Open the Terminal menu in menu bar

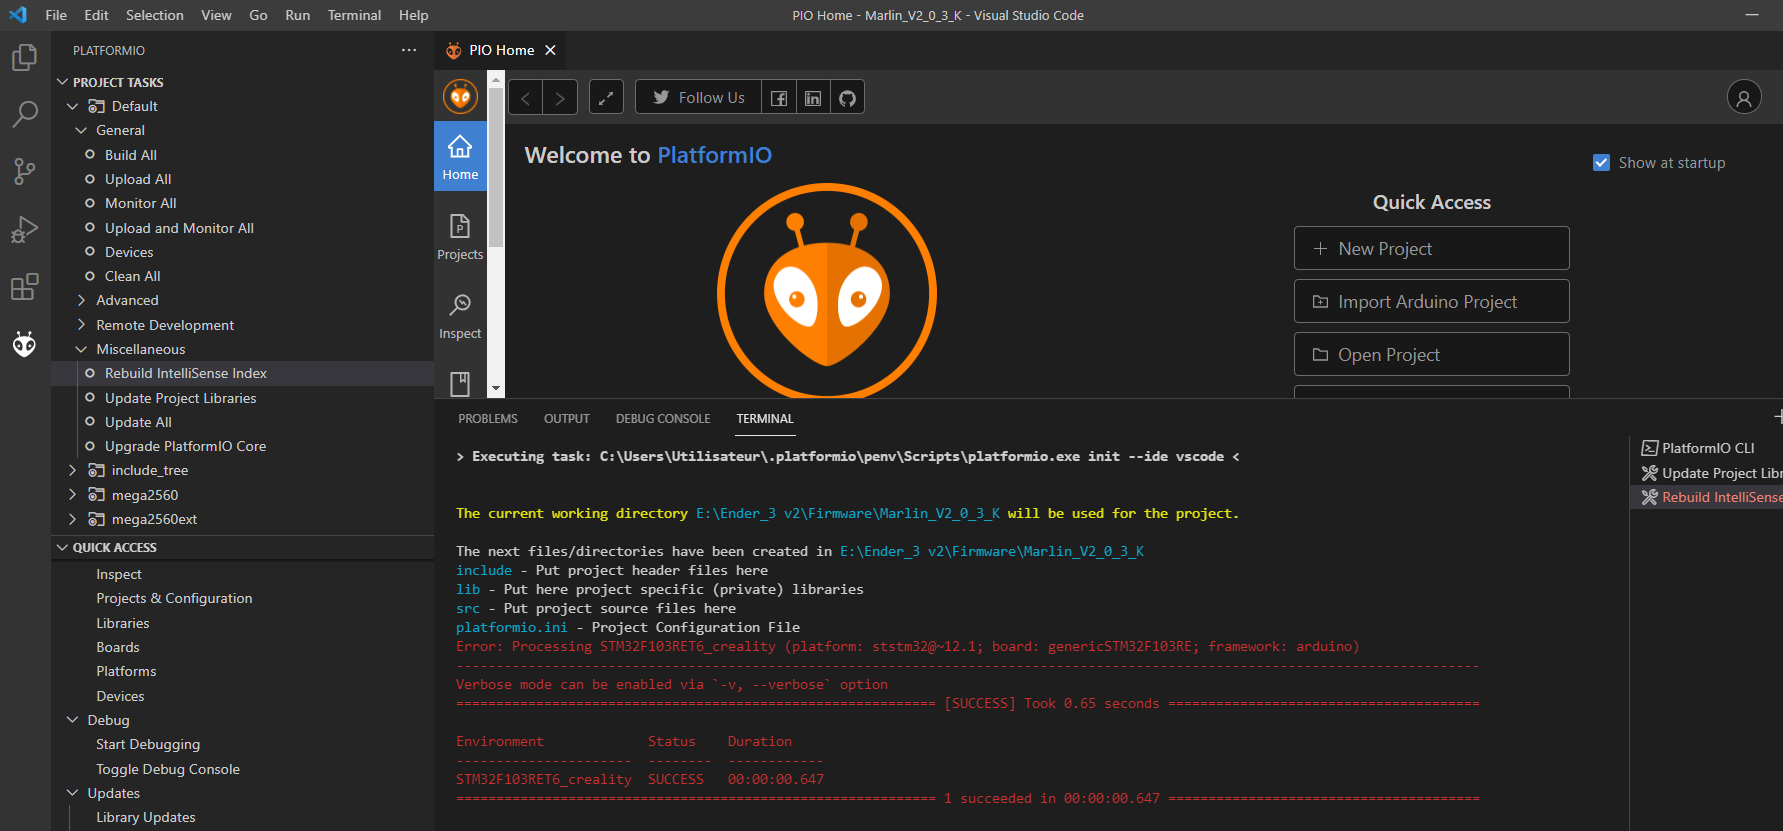[354, 15]
